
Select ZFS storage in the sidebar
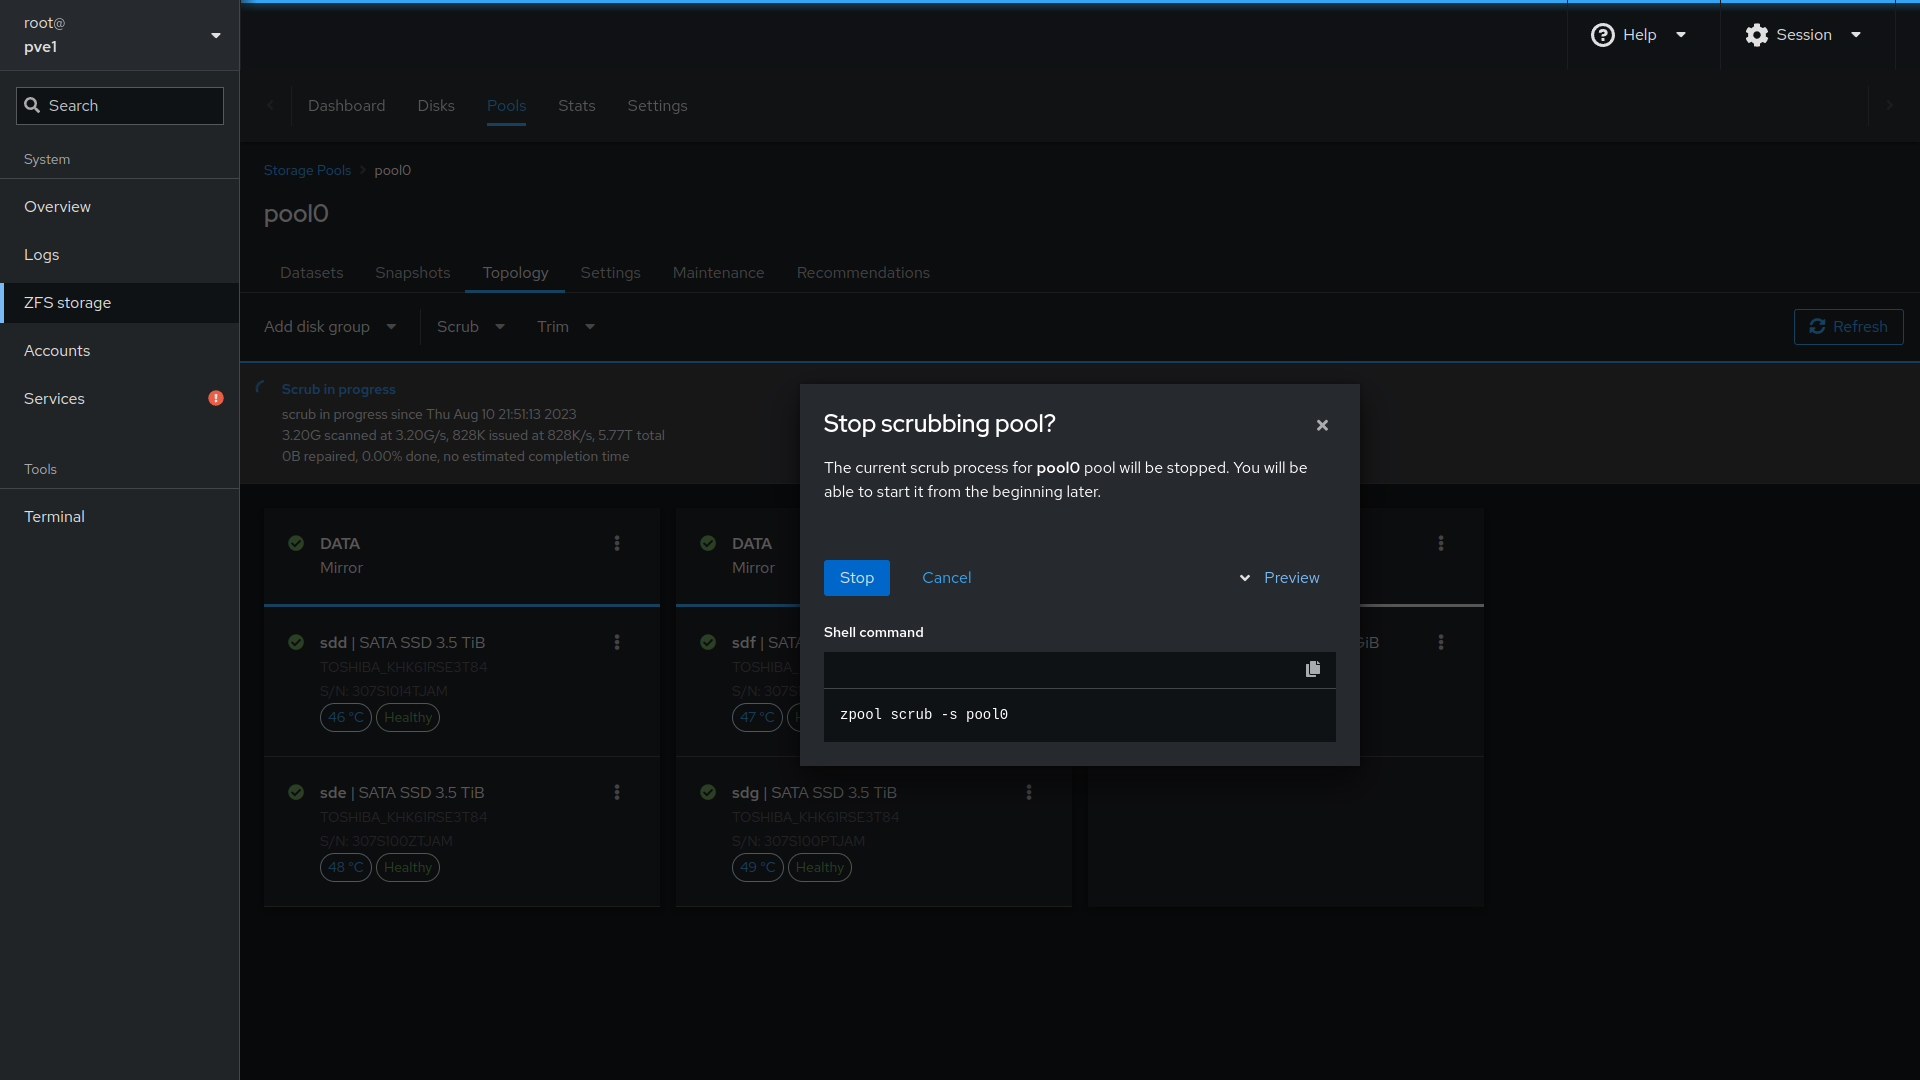pyautogui.click(x=120, y=303)
